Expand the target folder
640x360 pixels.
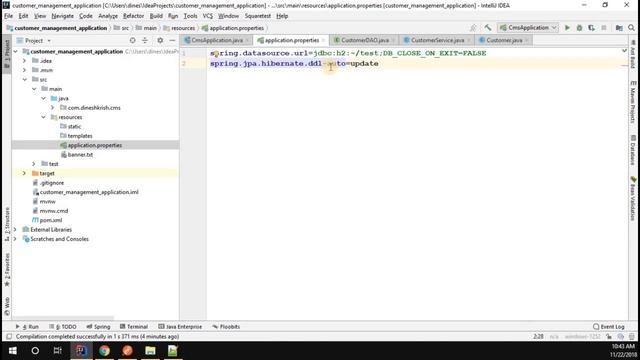pos(24,173)
